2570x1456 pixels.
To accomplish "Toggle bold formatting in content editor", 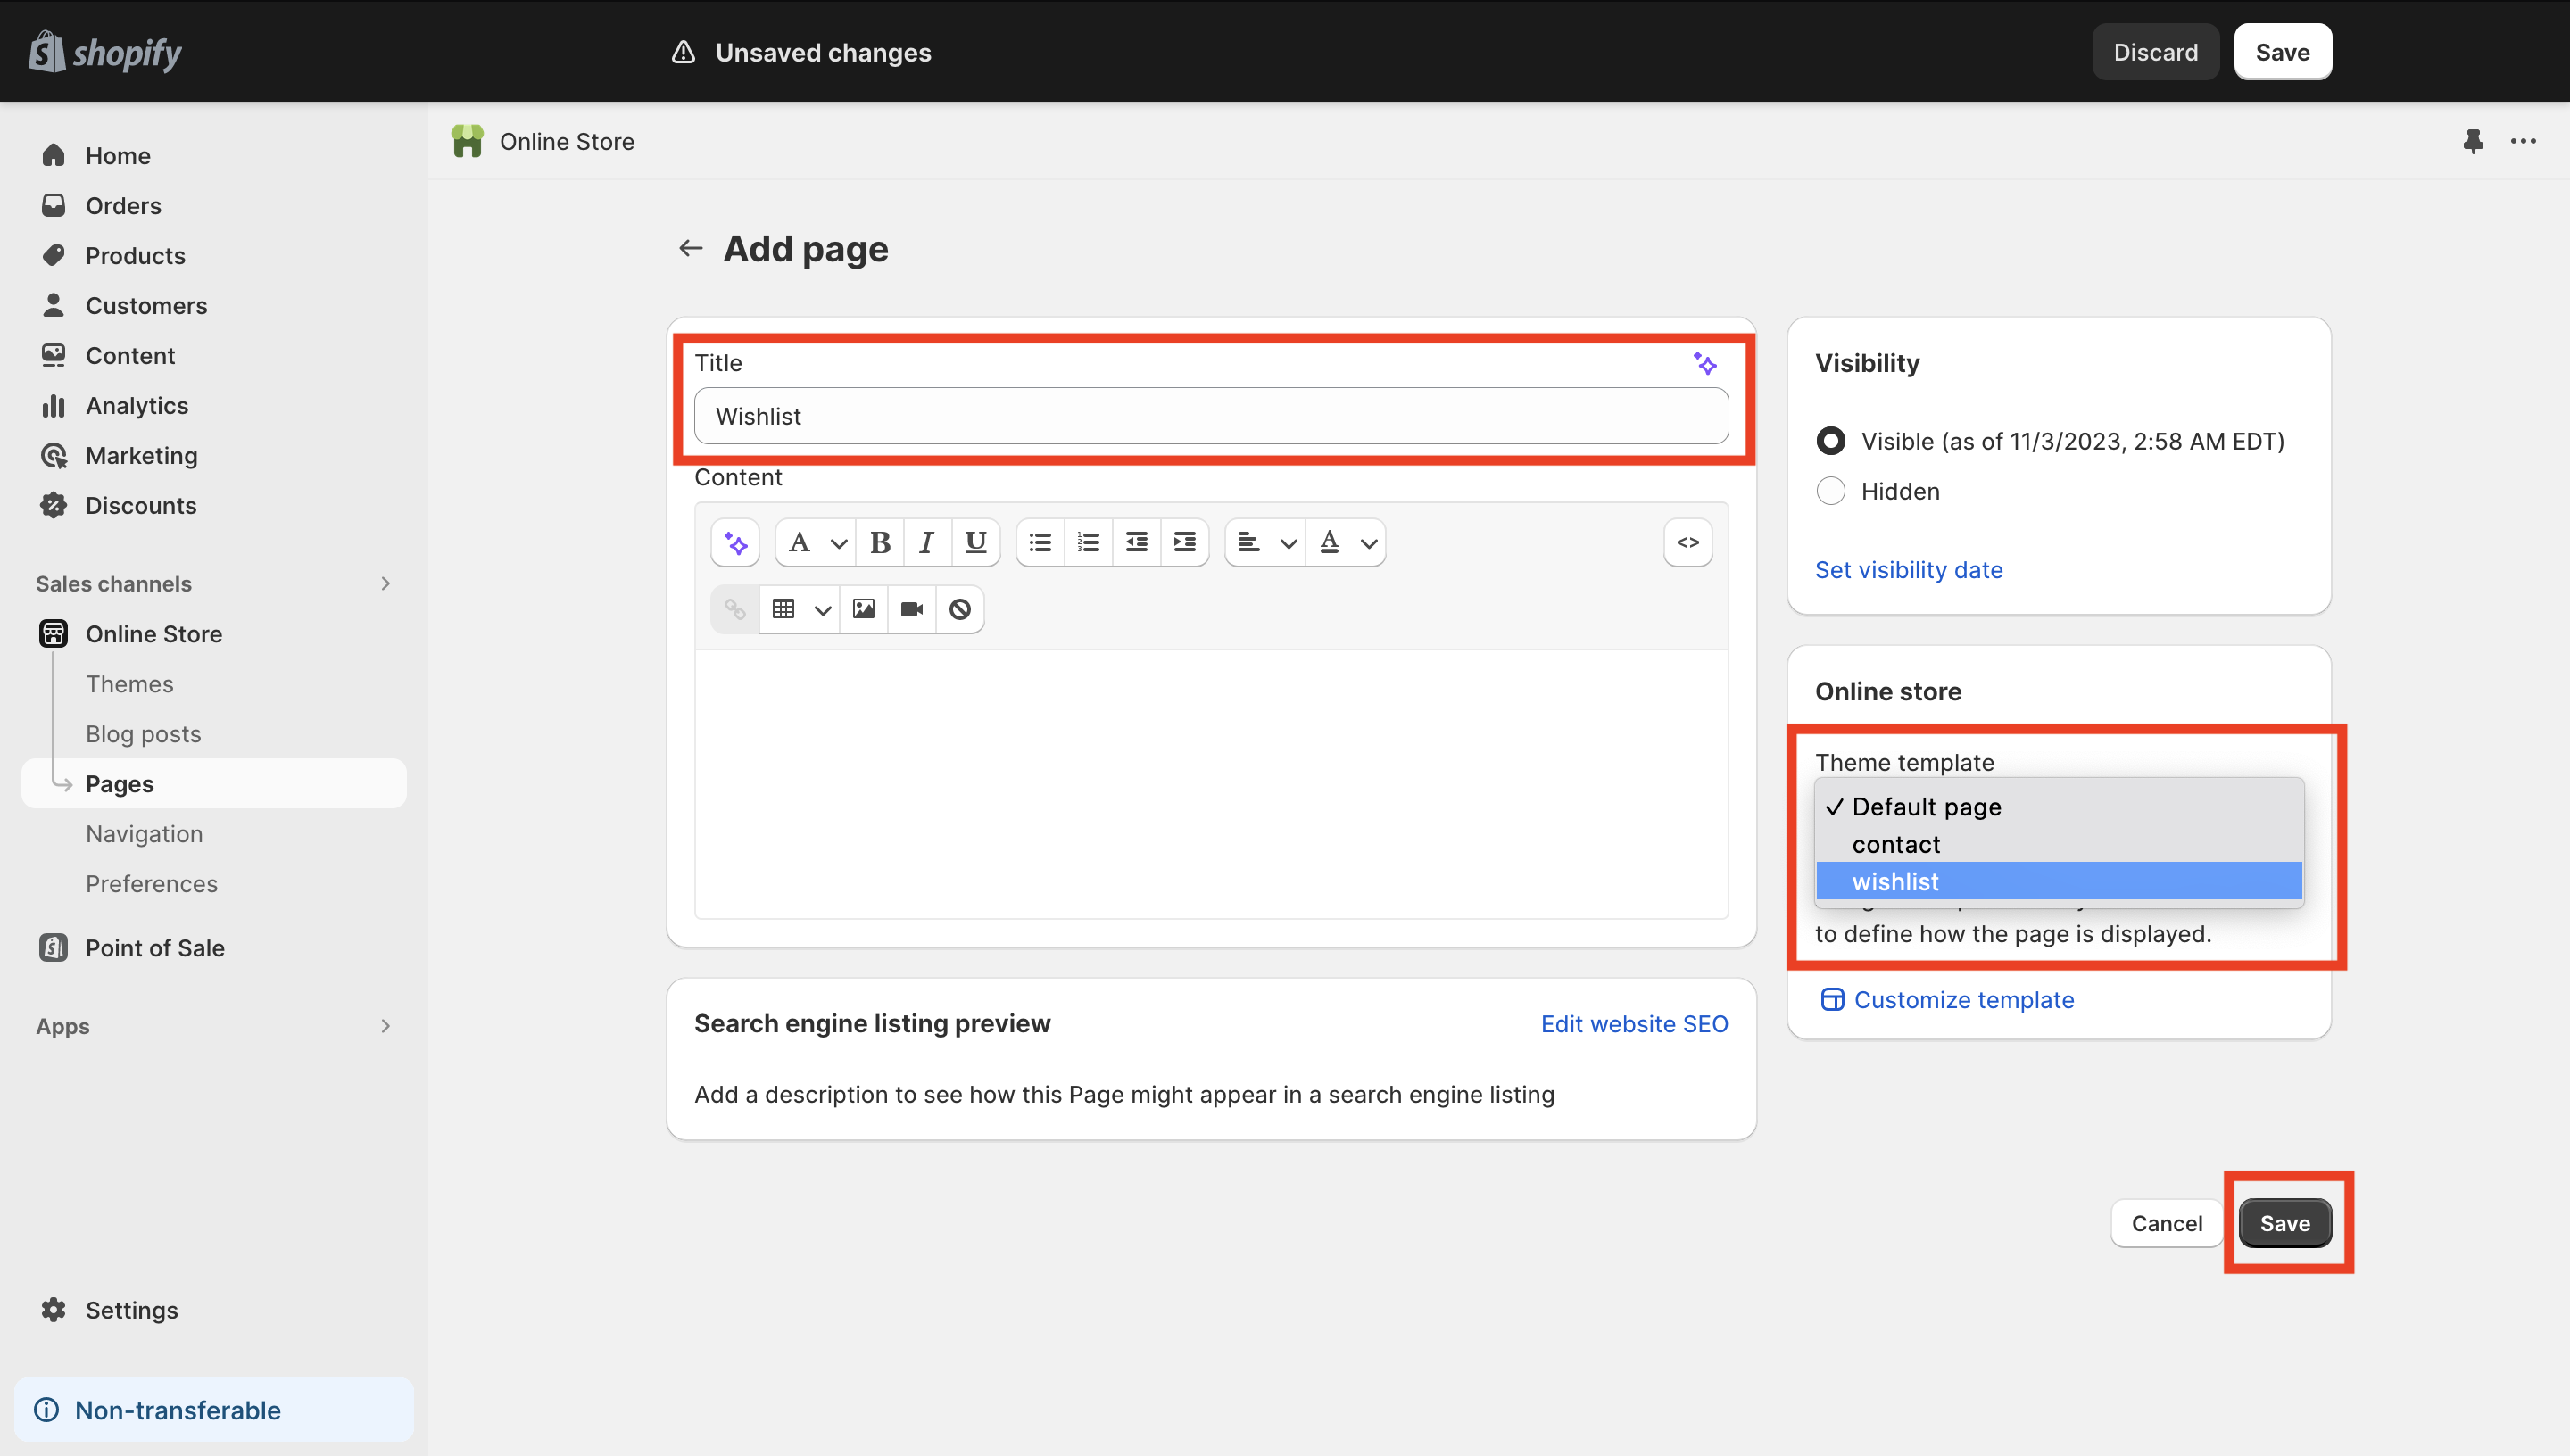I will [x=879, y=543].
